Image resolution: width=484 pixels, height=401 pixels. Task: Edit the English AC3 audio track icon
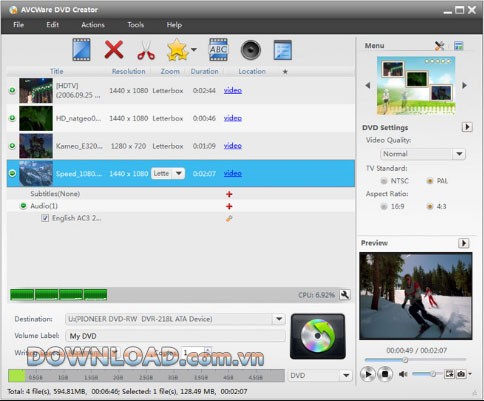(229, 218)
